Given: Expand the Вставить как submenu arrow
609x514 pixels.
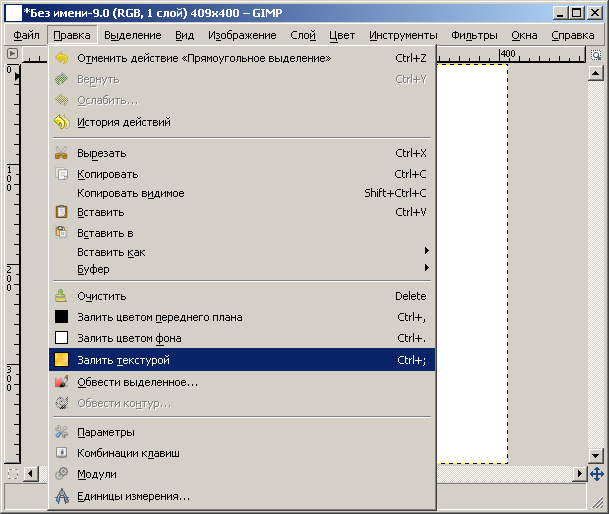Looking at the screenshot, I should coord(426,251).
